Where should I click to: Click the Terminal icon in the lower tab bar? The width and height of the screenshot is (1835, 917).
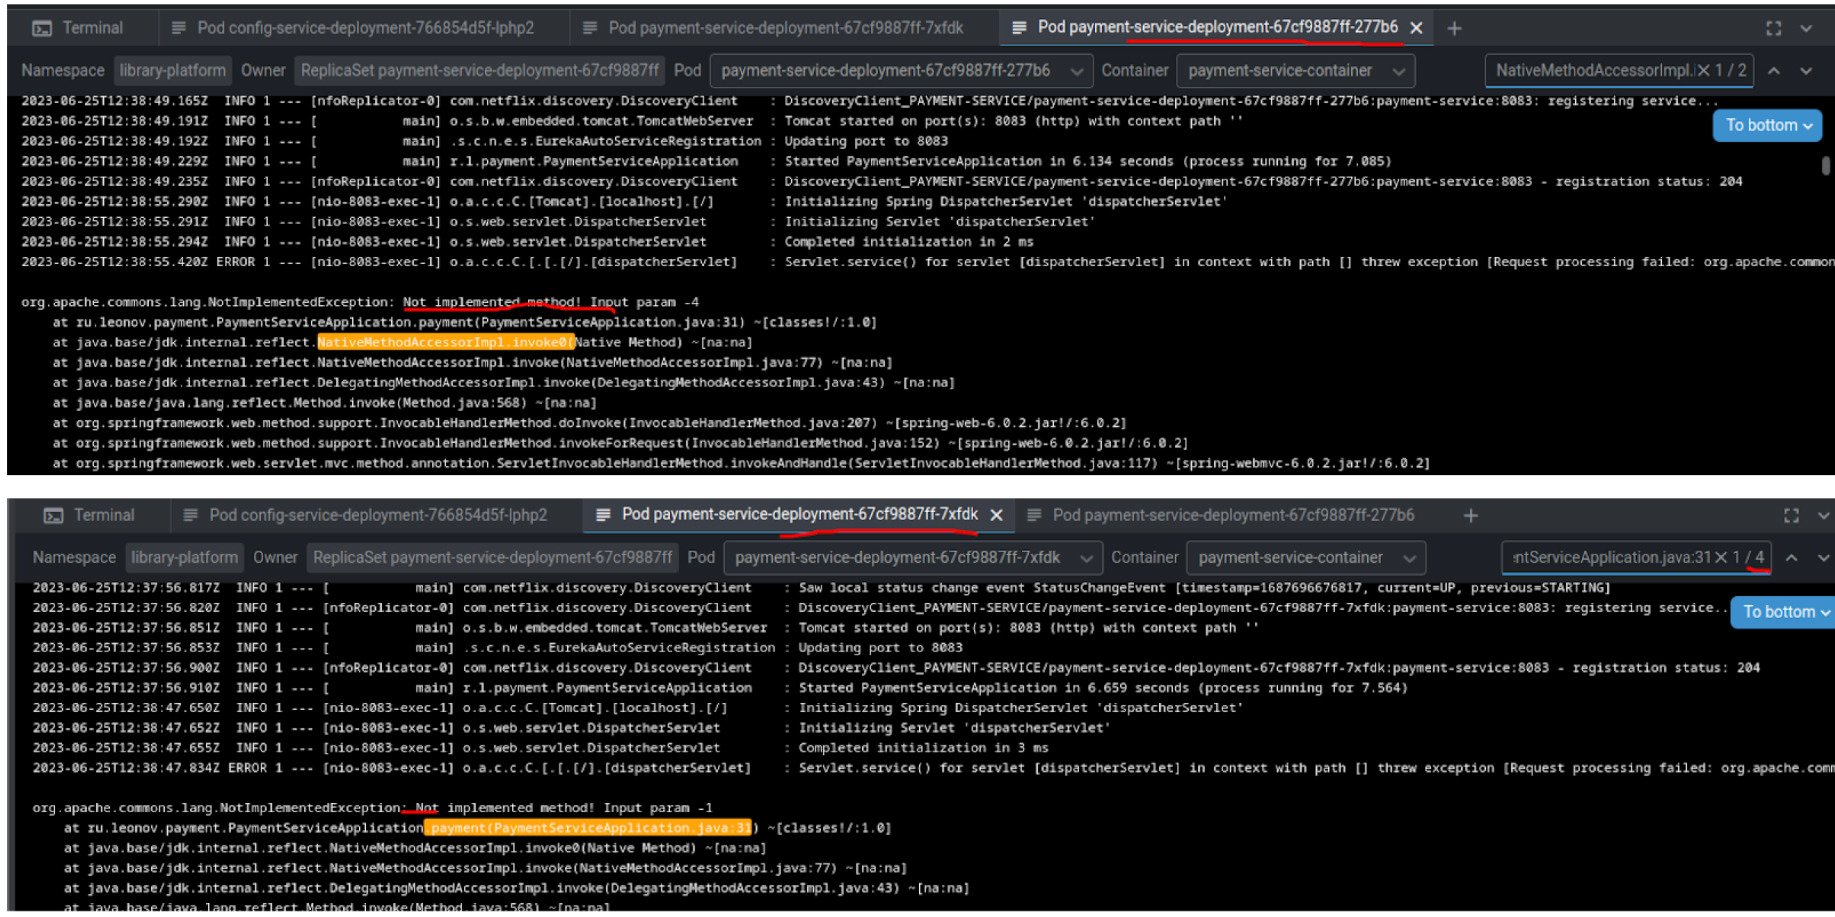(x=53, y=515)
